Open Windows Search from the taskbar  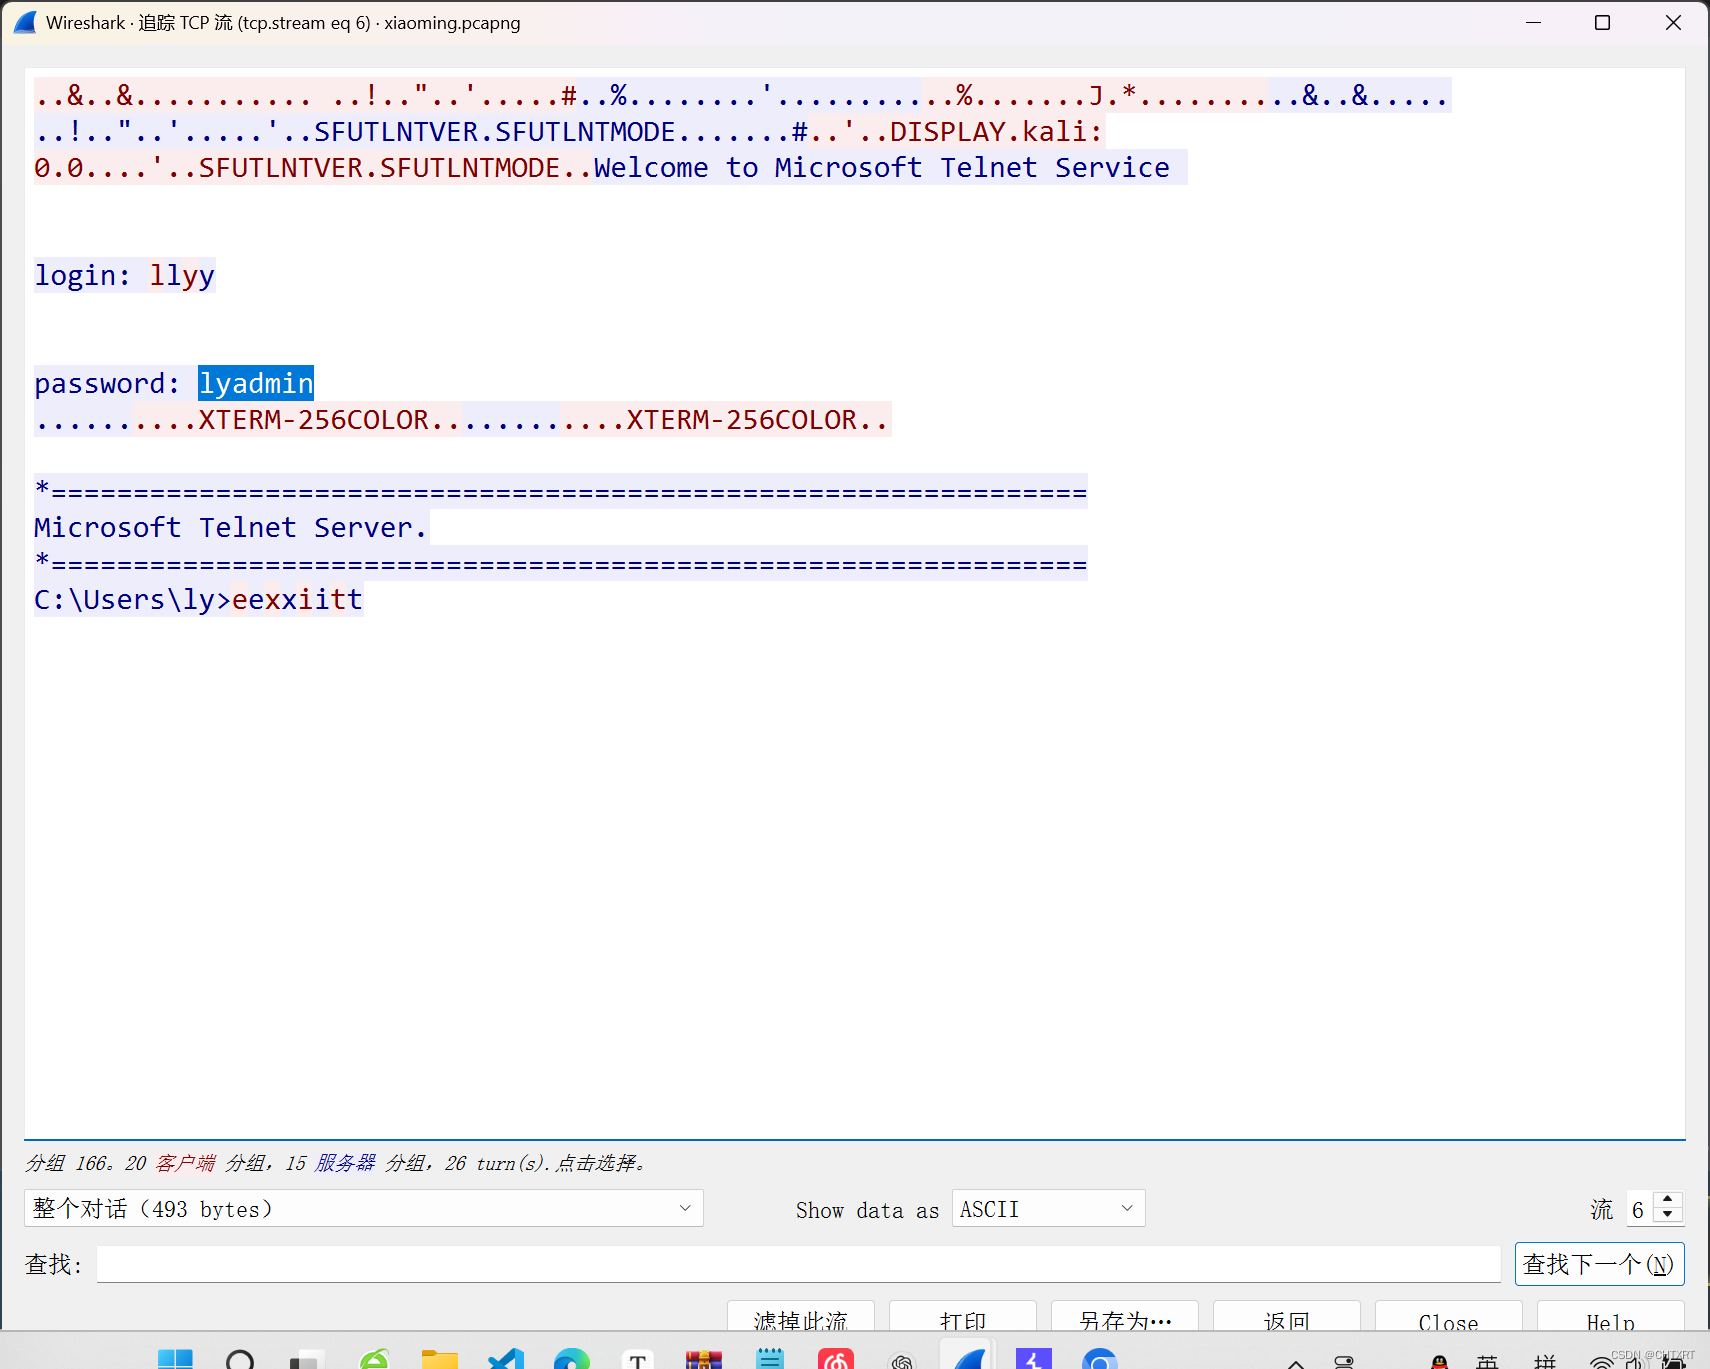click(x=240, y=1358)
